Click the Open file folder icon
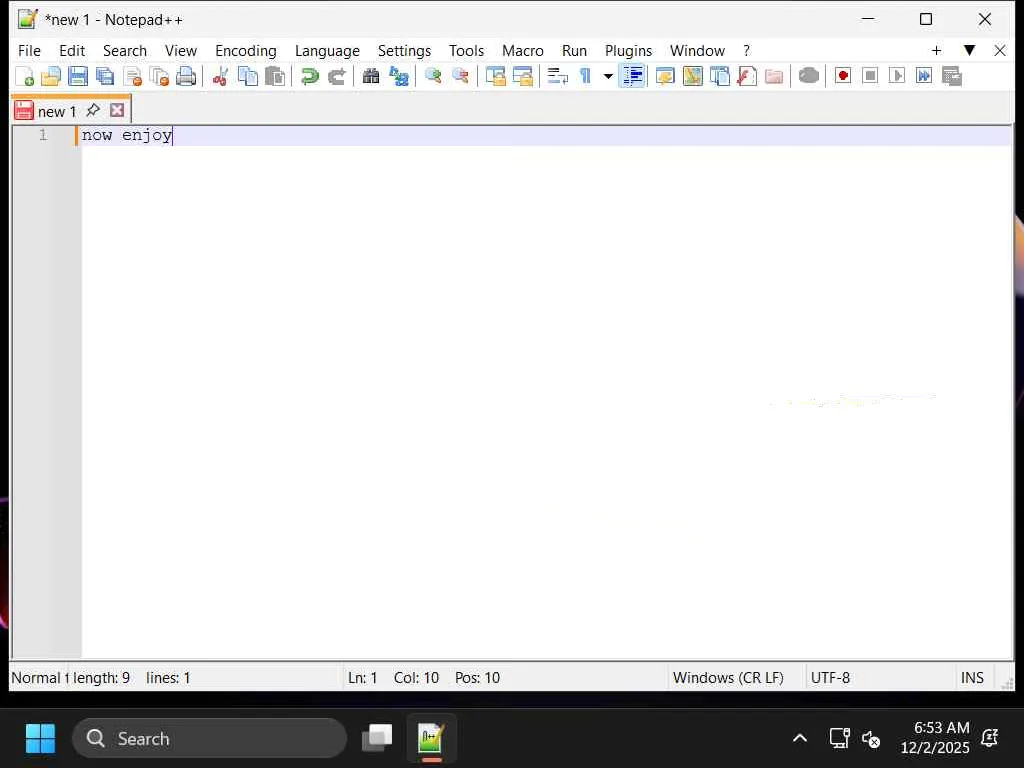Image resolution: width=1024 pixels, height=768 pixels. point(51,76)
